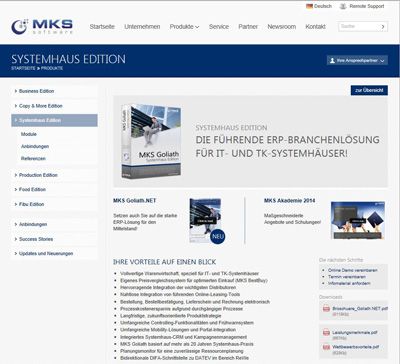Open the Anbindungen sub-item under Systemhaus Edition
Screen dimensions: 400x364
pyautogui.click(x=35, y=146)
